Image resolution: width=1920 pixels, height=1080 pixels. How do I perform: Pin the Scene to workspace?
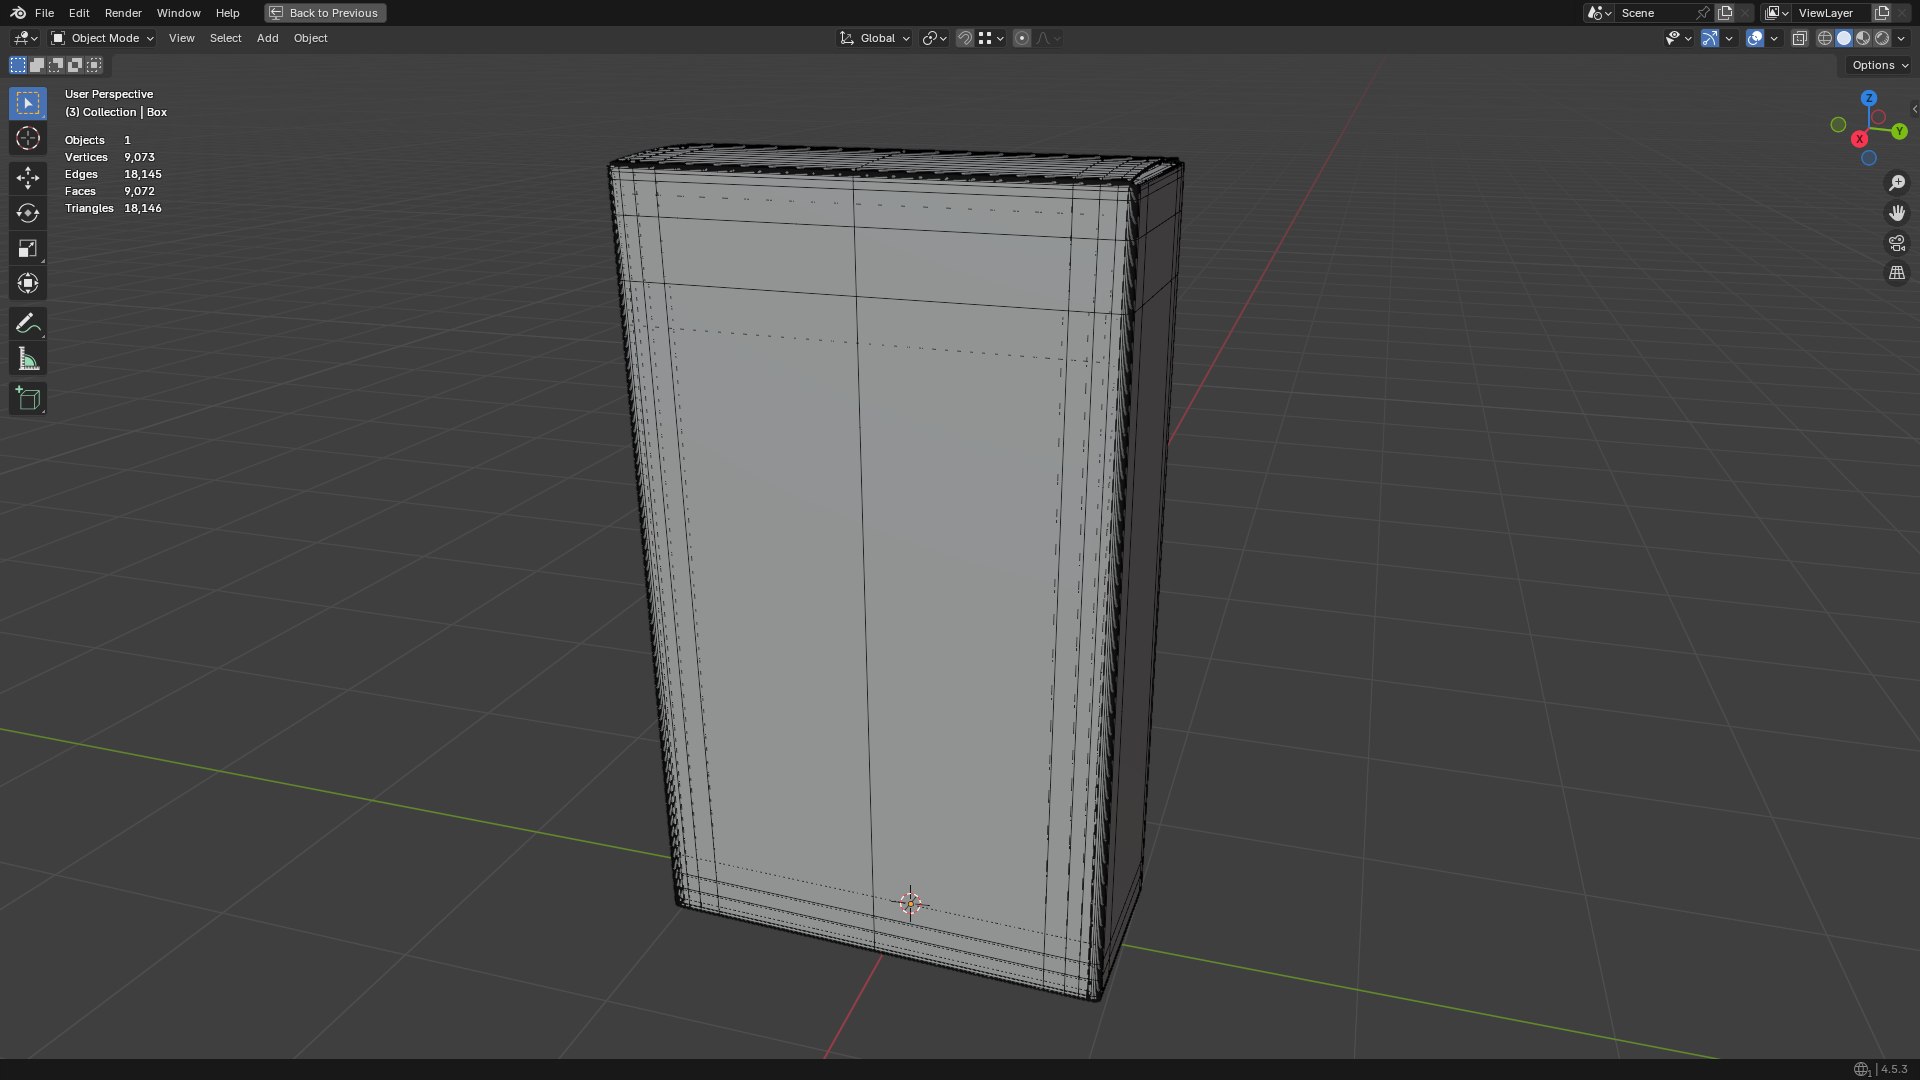tap(1702, 13)
